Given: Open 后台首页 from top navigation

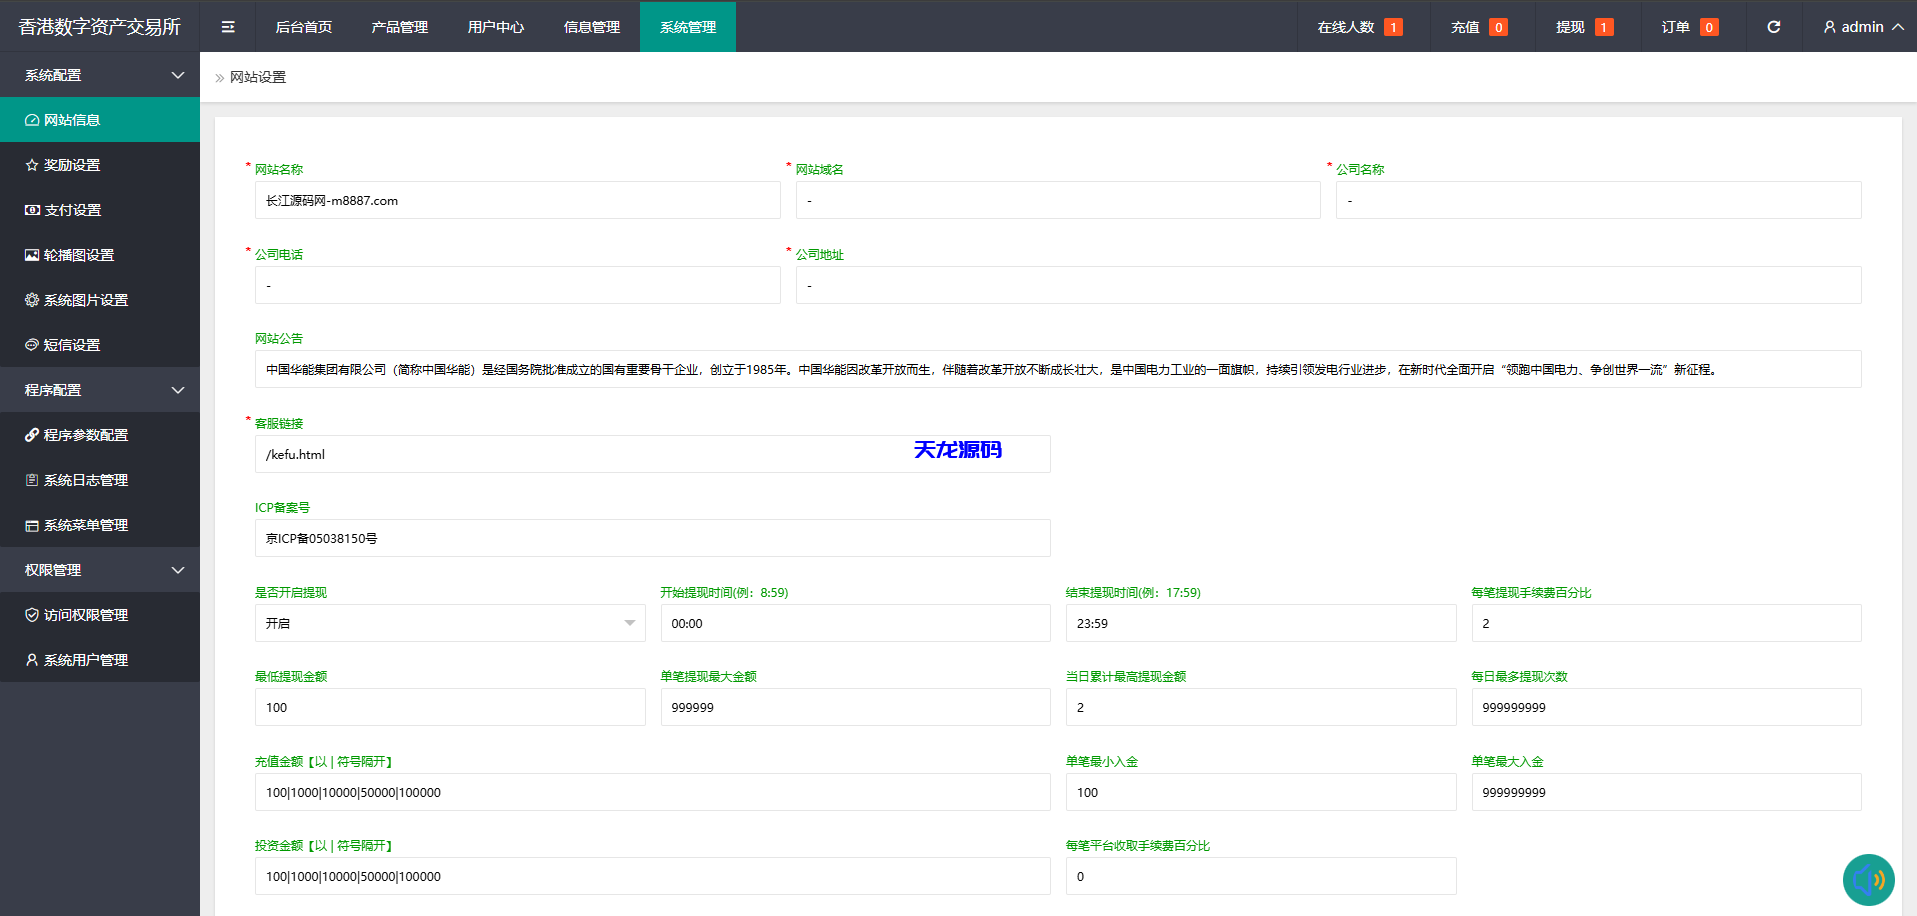Looking at the screenshot, I should (x=303, y=26).
